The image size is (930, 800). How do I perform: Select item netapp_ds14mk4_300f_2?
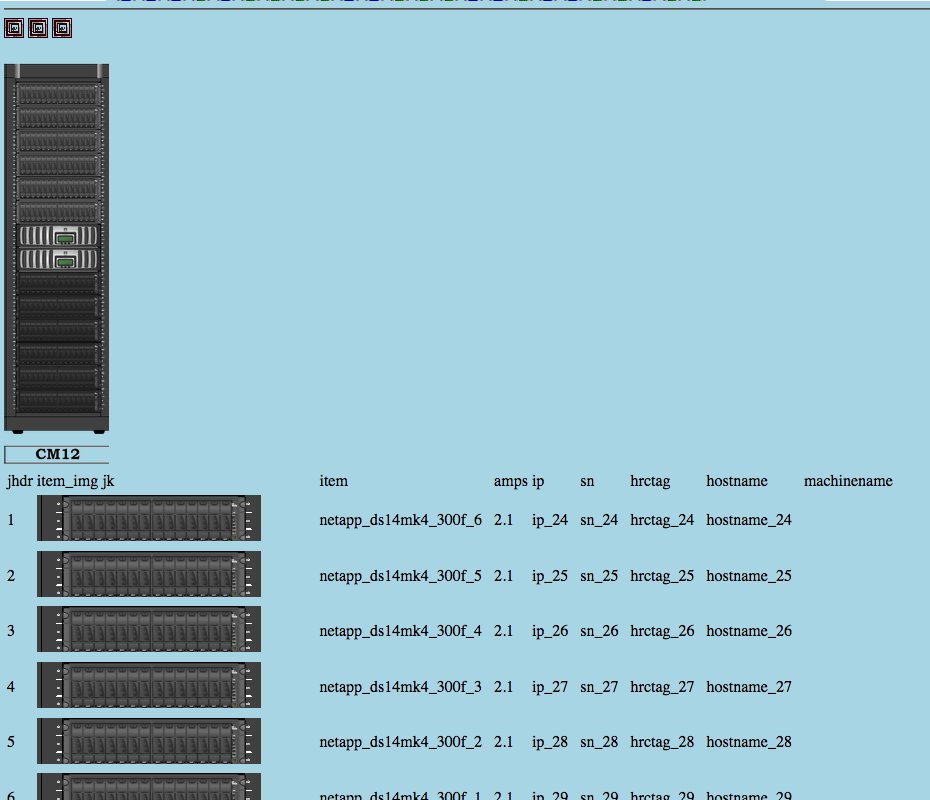pos(400,742)
